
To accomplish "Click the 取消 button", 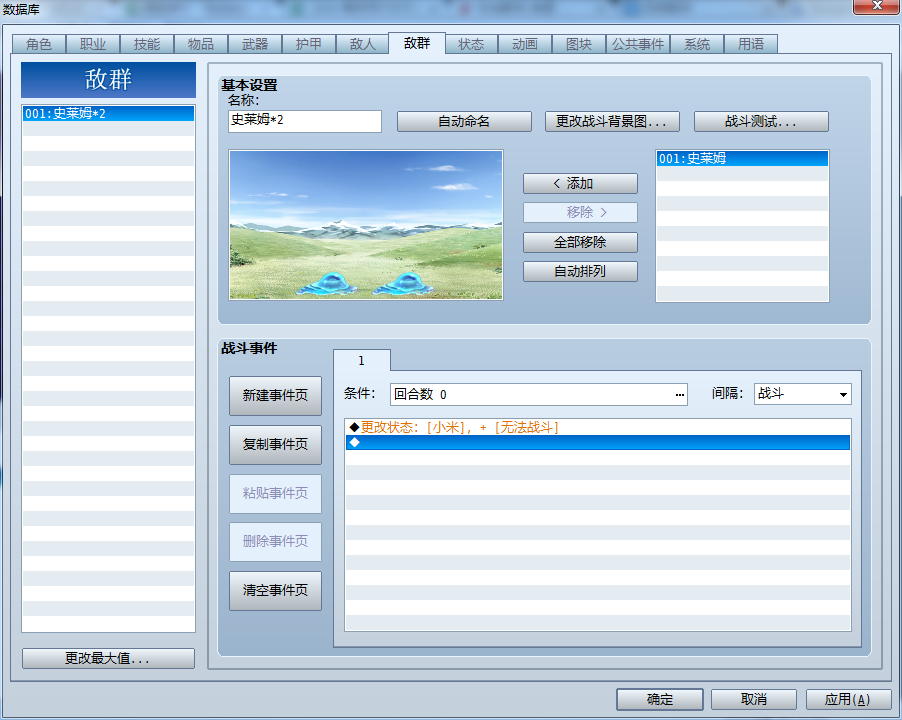I will point(754,699).
